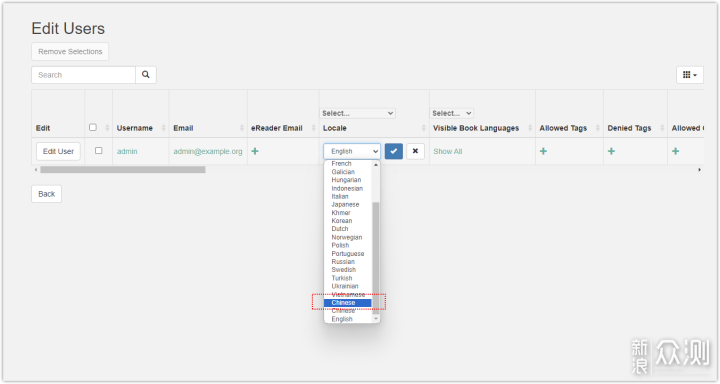This screenshot has height=384, width=720.
Task: Click the Back button
Action: coord(46,194)
